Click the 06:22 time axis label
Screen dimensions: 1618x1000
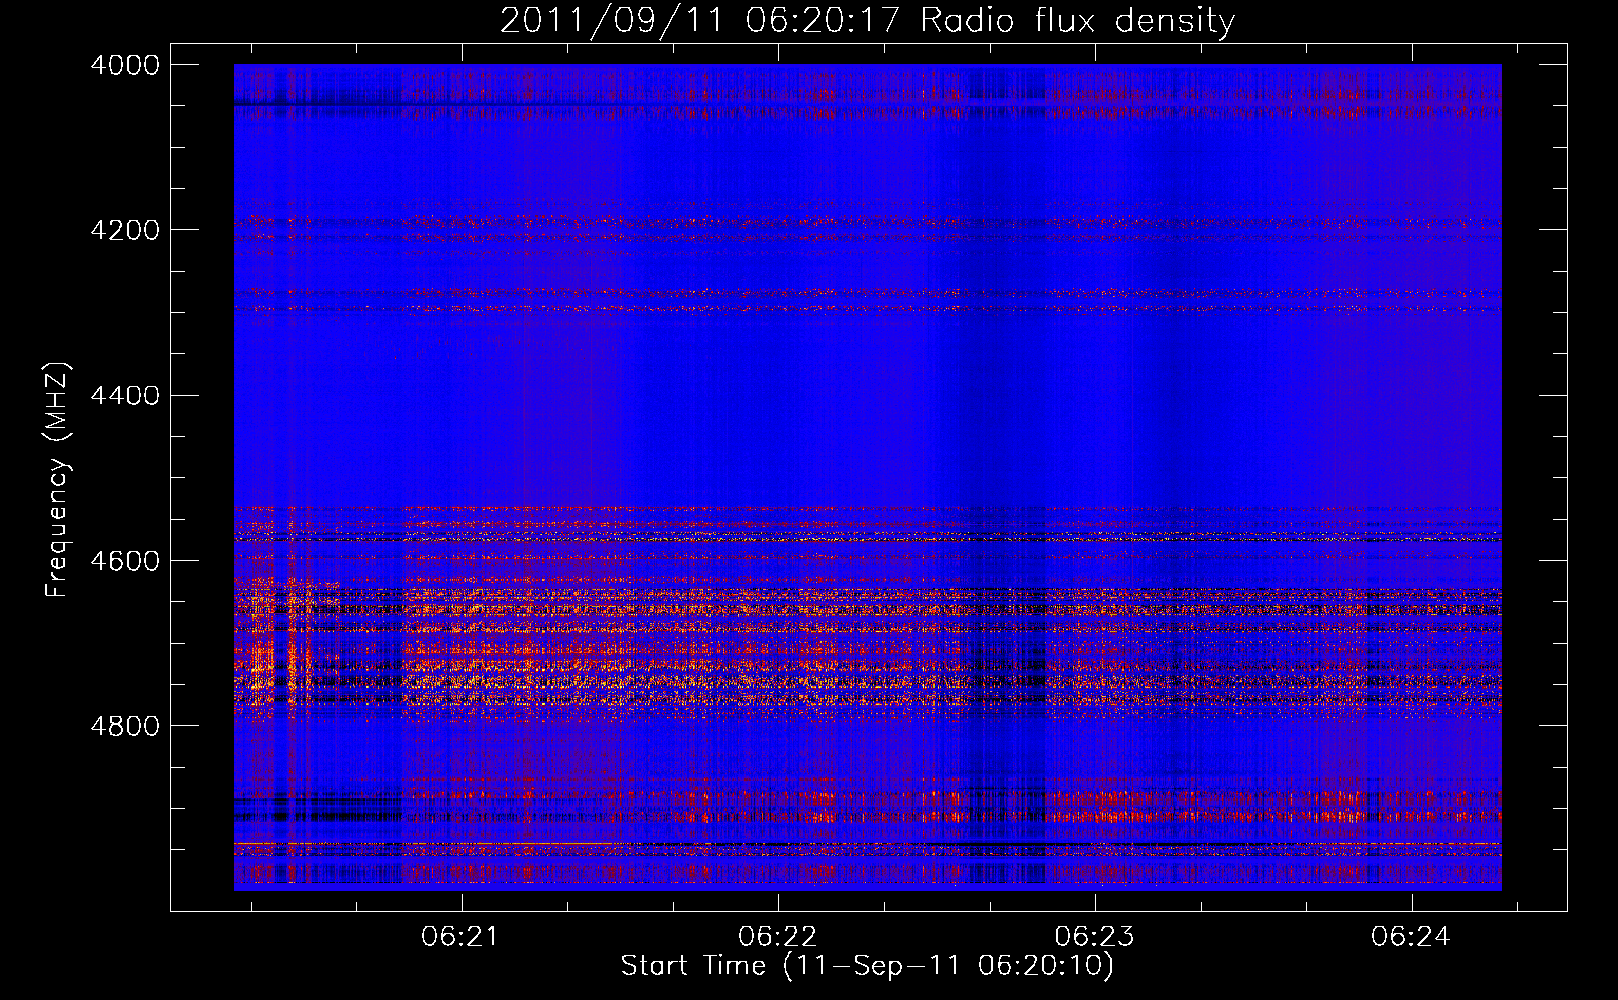click(x=777, y=937)
